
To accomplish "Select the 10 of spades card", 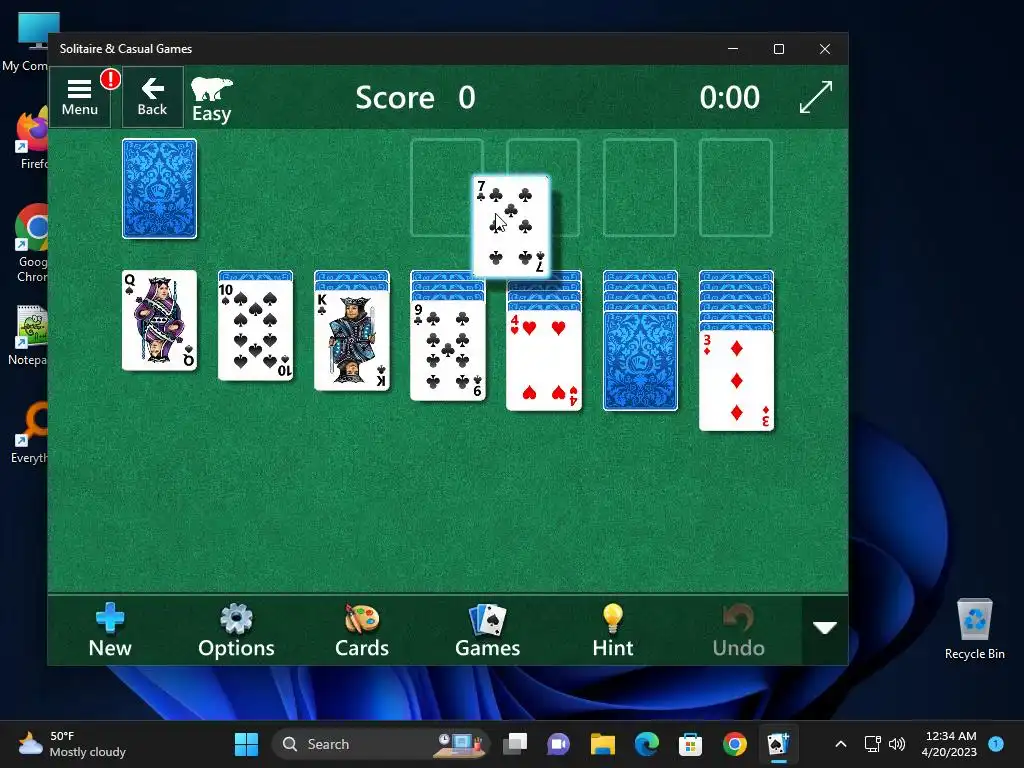I will [255, 330].
